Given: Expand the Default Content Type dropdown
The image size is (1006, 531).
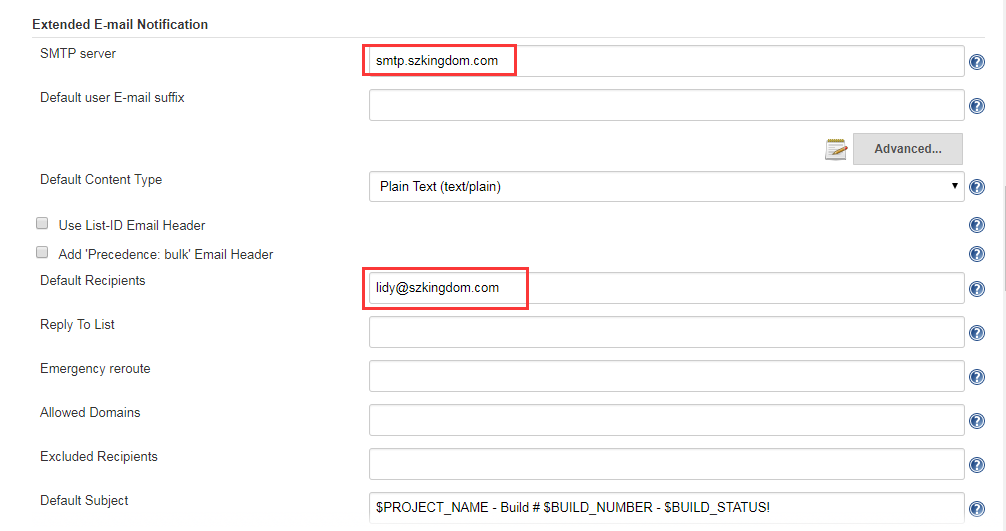Looking at the screenshot, I should pos(667,187).
